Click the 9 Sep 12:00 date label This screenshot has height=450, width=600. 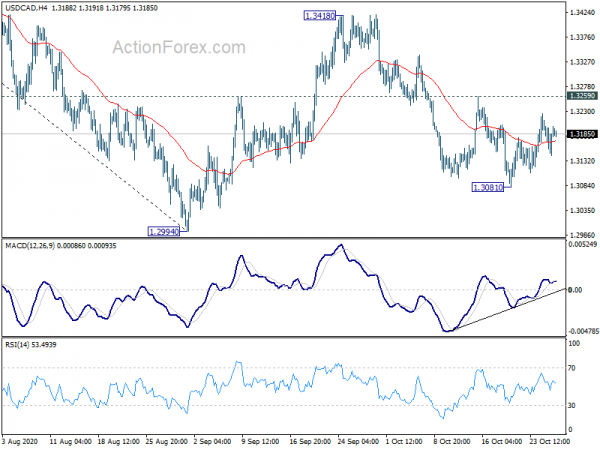[261, 441]
